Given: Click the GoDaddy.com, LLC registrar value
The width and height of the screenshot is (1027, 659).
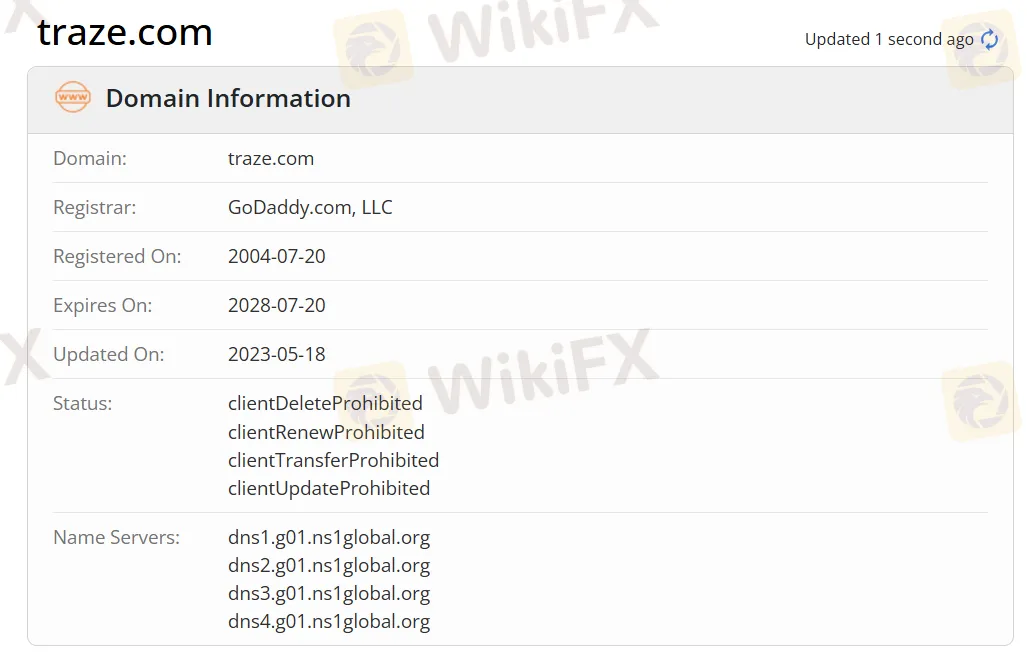Looking at the screenshot, I should click(310, 207).
